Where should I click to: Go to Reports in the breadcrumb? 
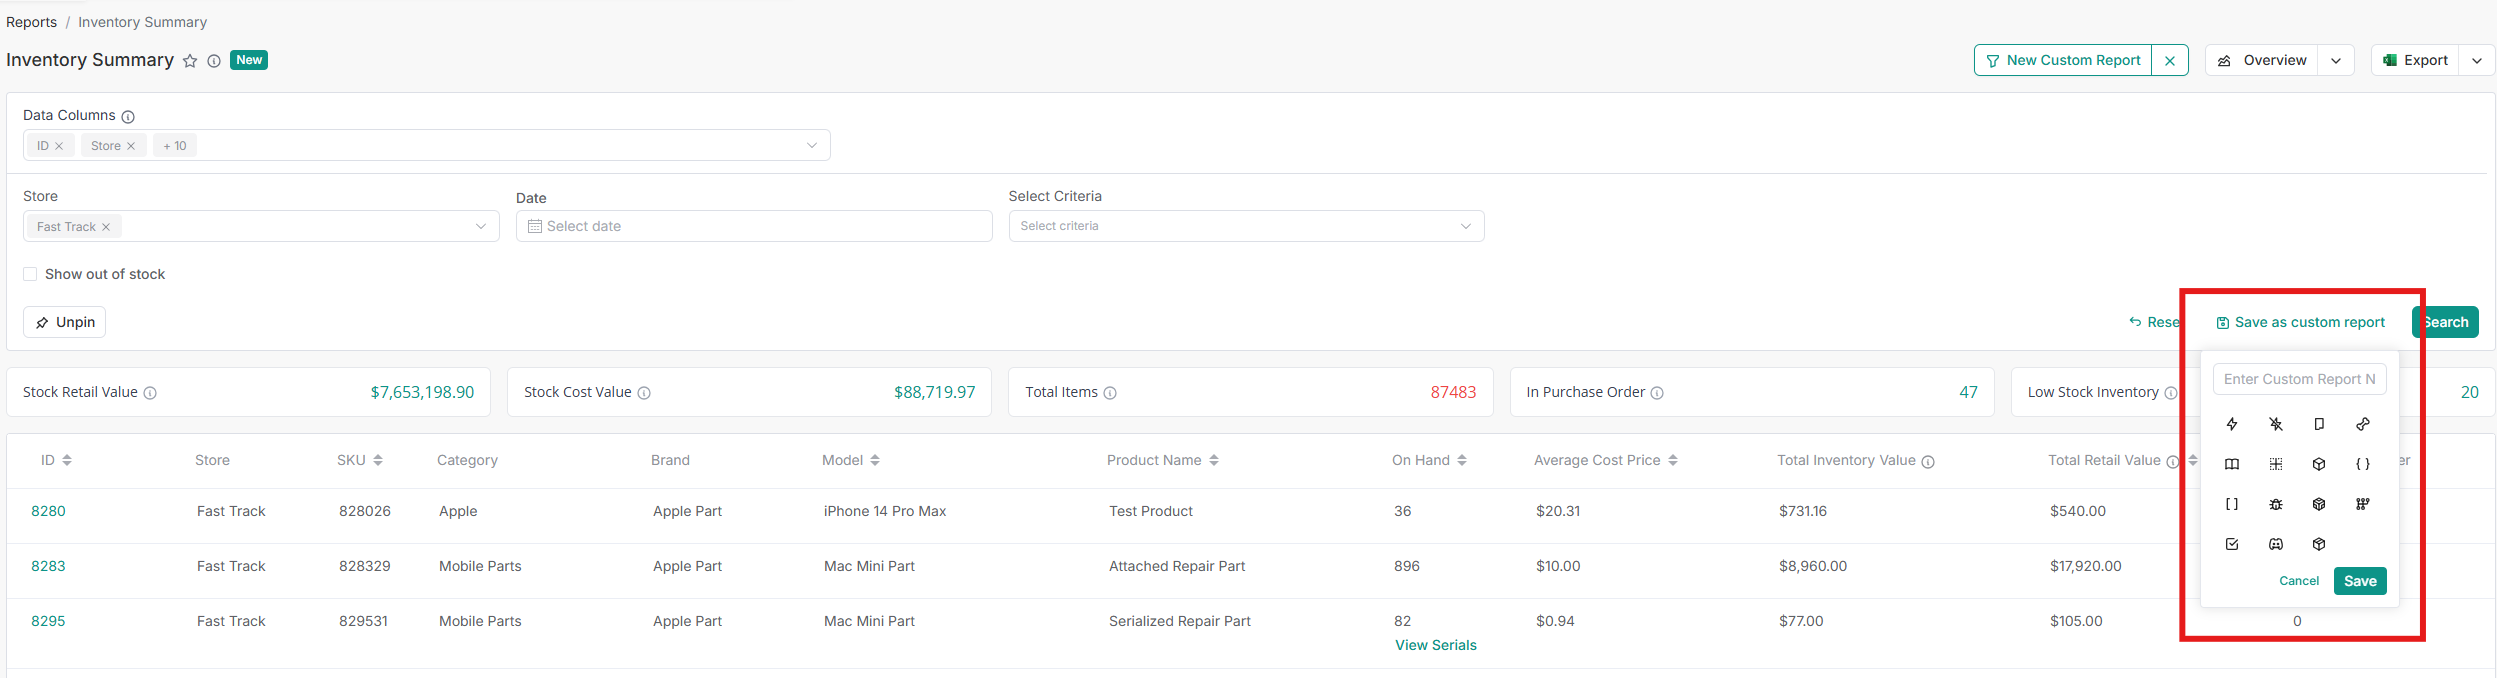pos(31,22)
